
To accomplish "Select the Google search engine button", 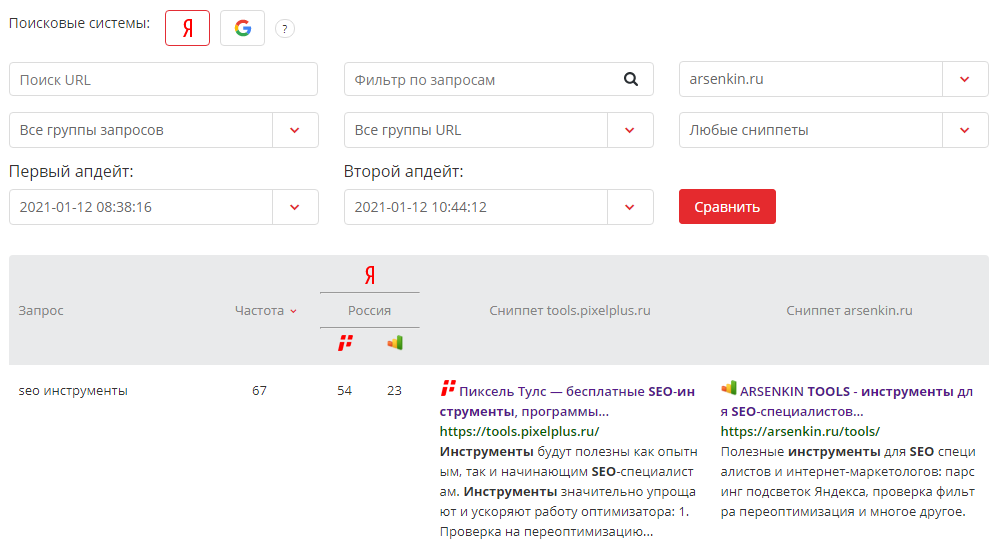I will (x=242, y=28).
